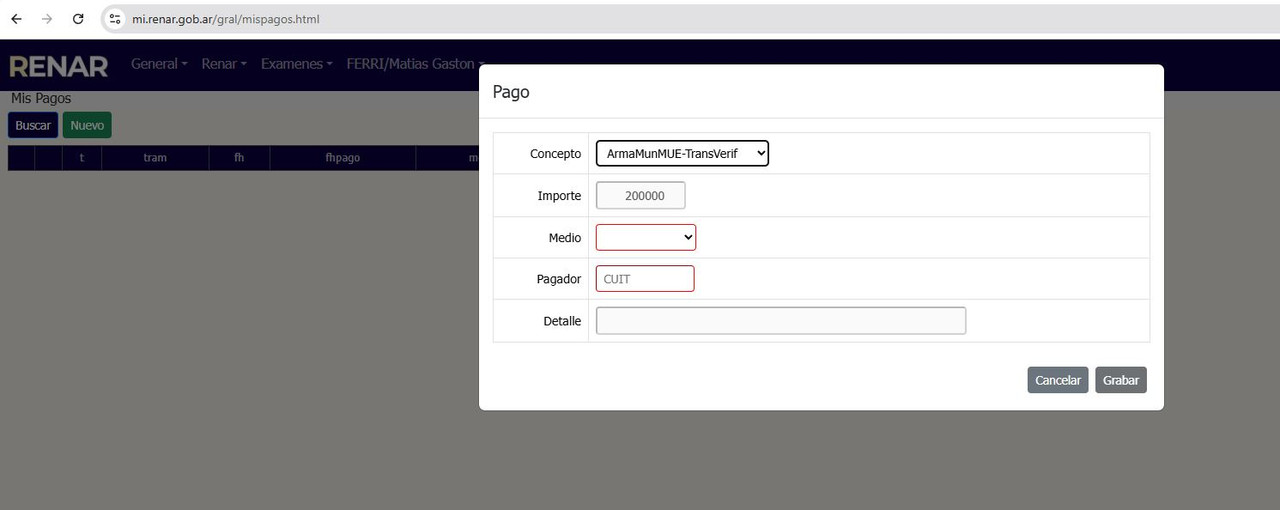1280x510 pixels.
Task: Open the Examenes menu
Action: coord(297,64)
